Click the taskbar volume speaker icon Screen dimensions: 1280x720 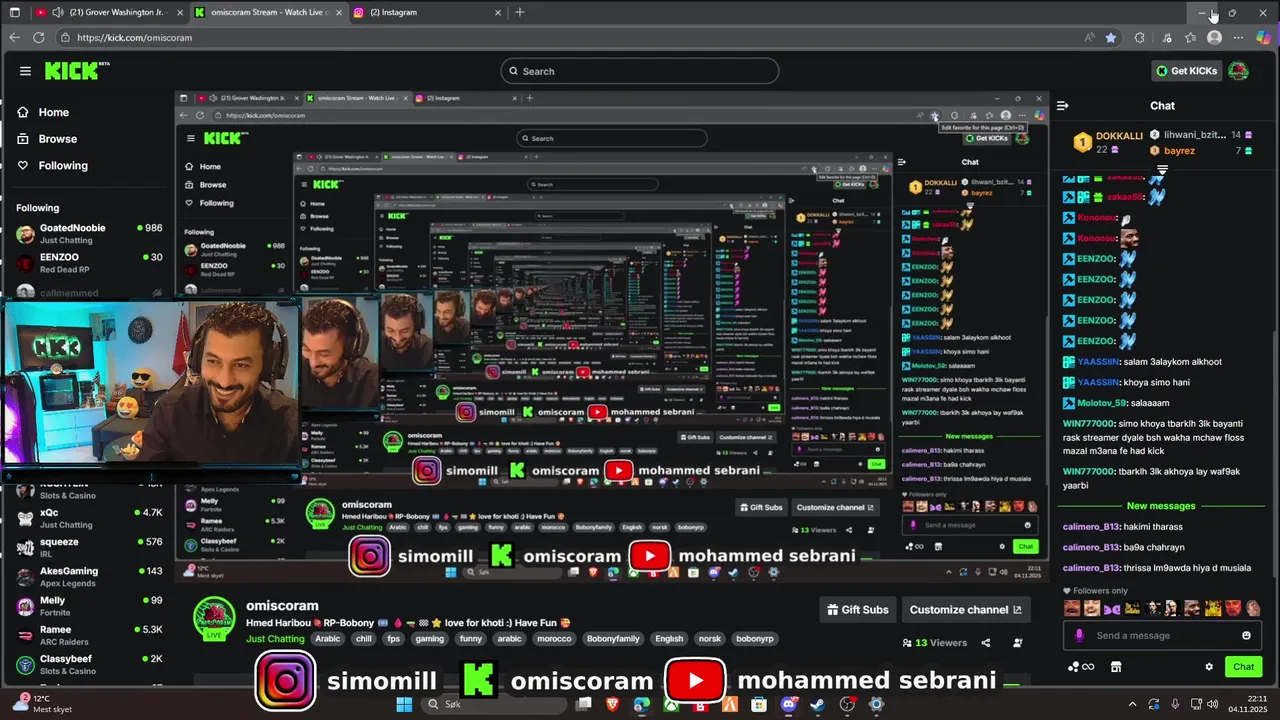1212,704
